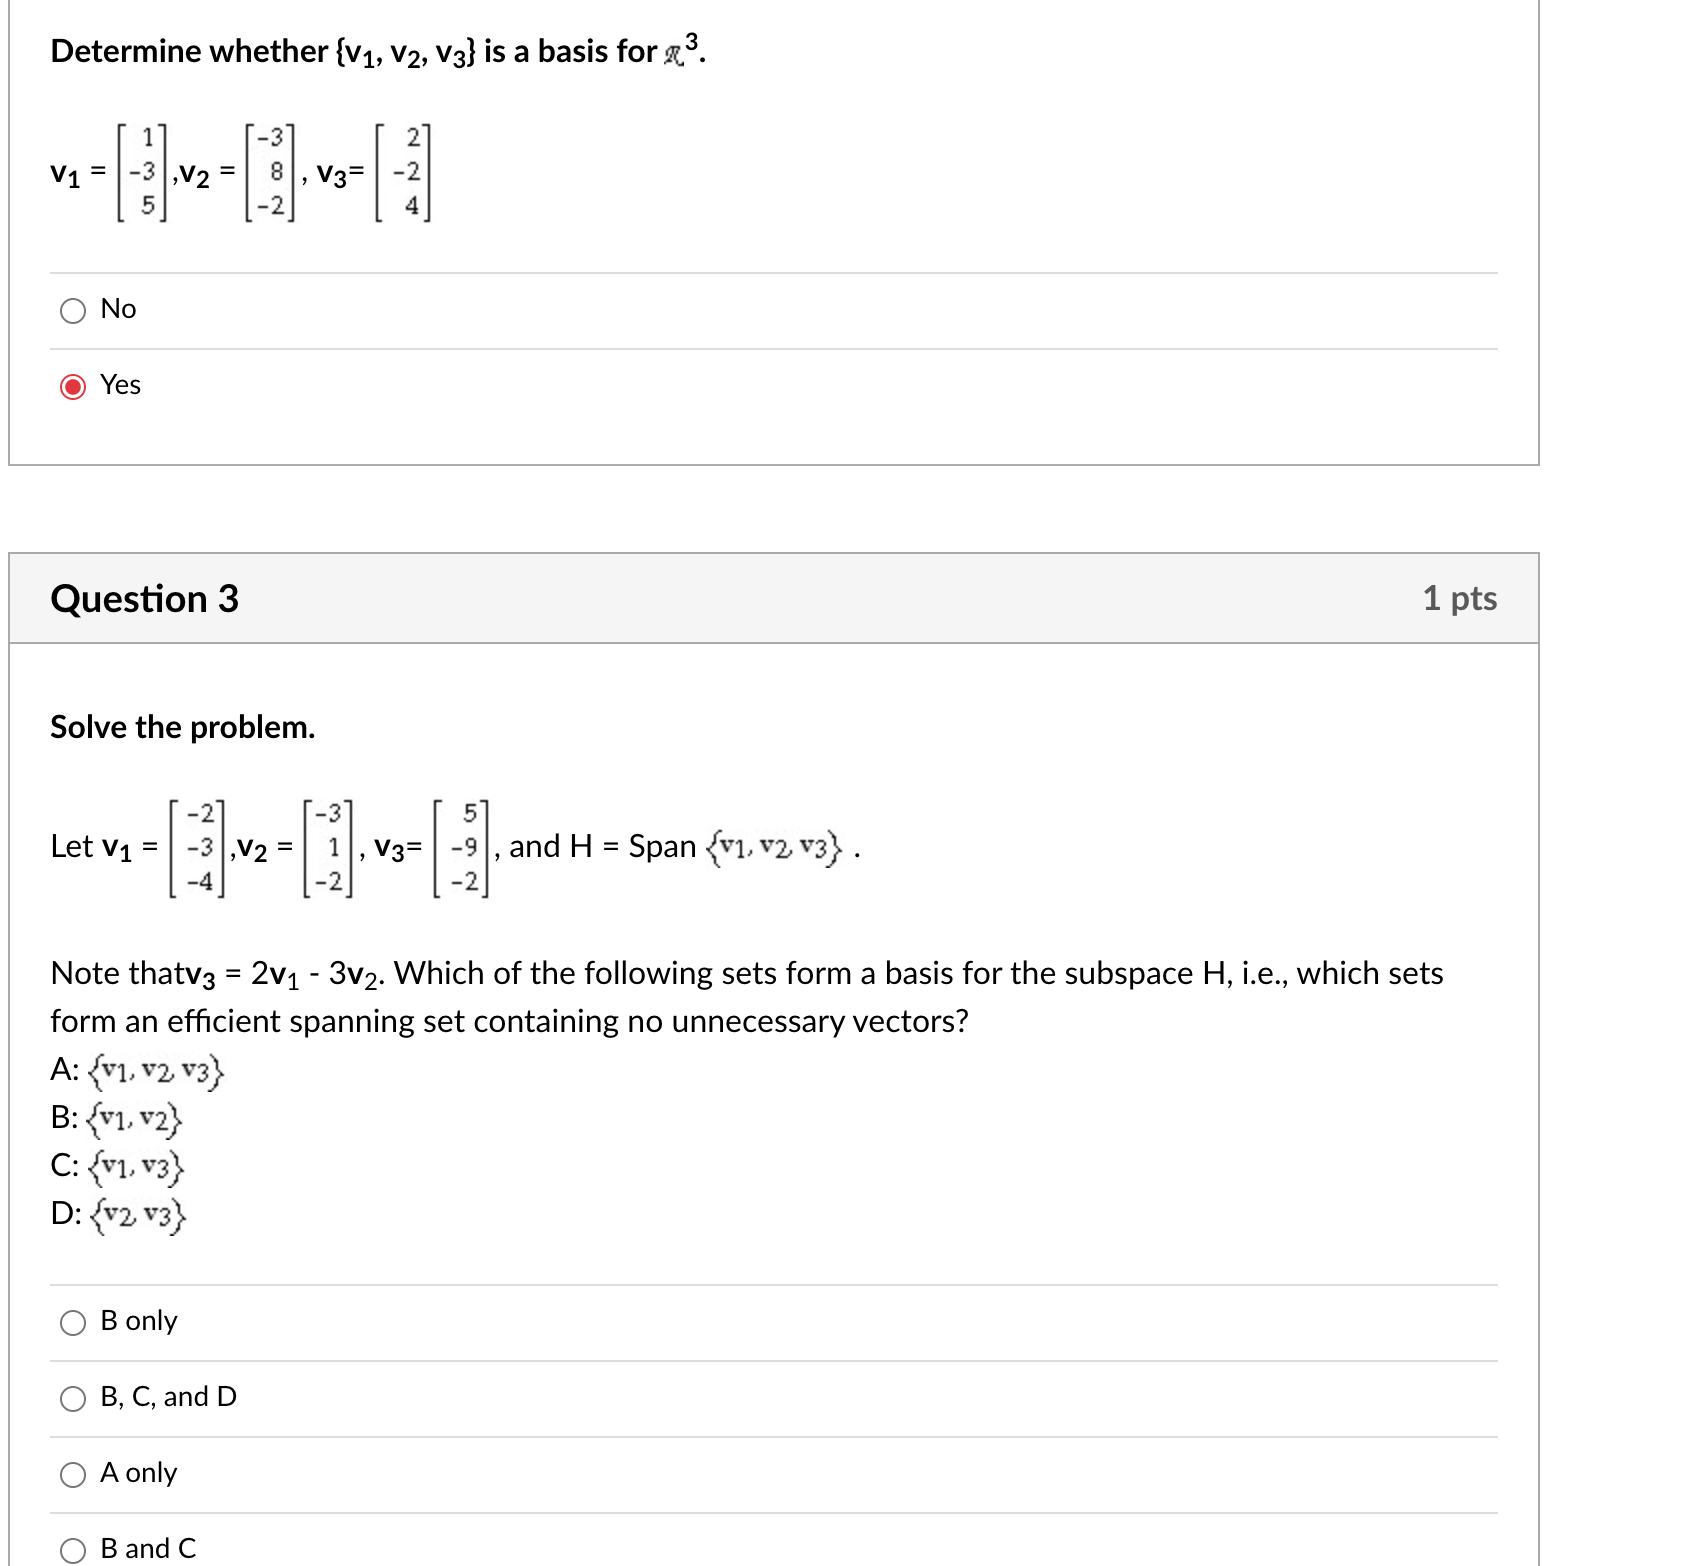Choose the "B, C, and D" answer
This screenshot has height=1566, width=1686.
tap(72, 1398)
